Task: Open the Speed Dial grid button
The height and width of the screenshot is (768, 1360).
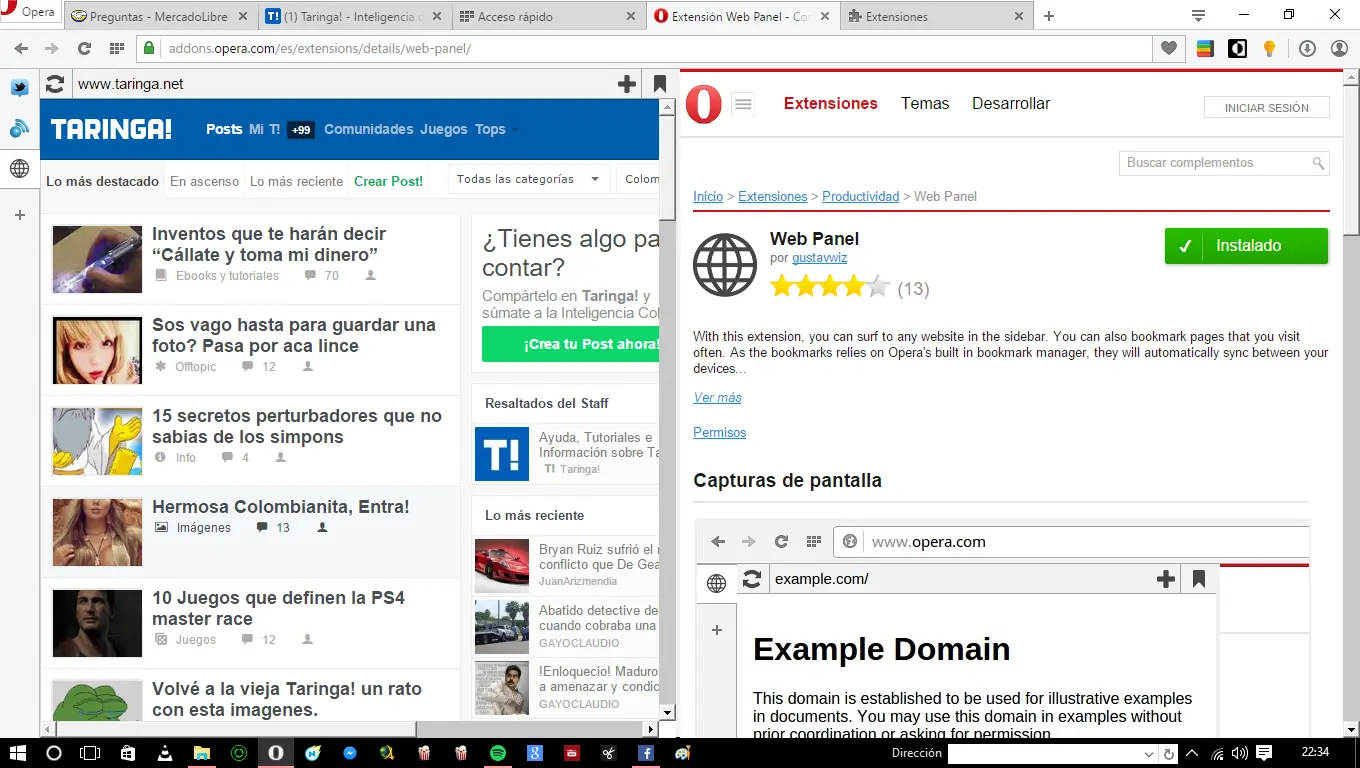Action: [116, 48]
